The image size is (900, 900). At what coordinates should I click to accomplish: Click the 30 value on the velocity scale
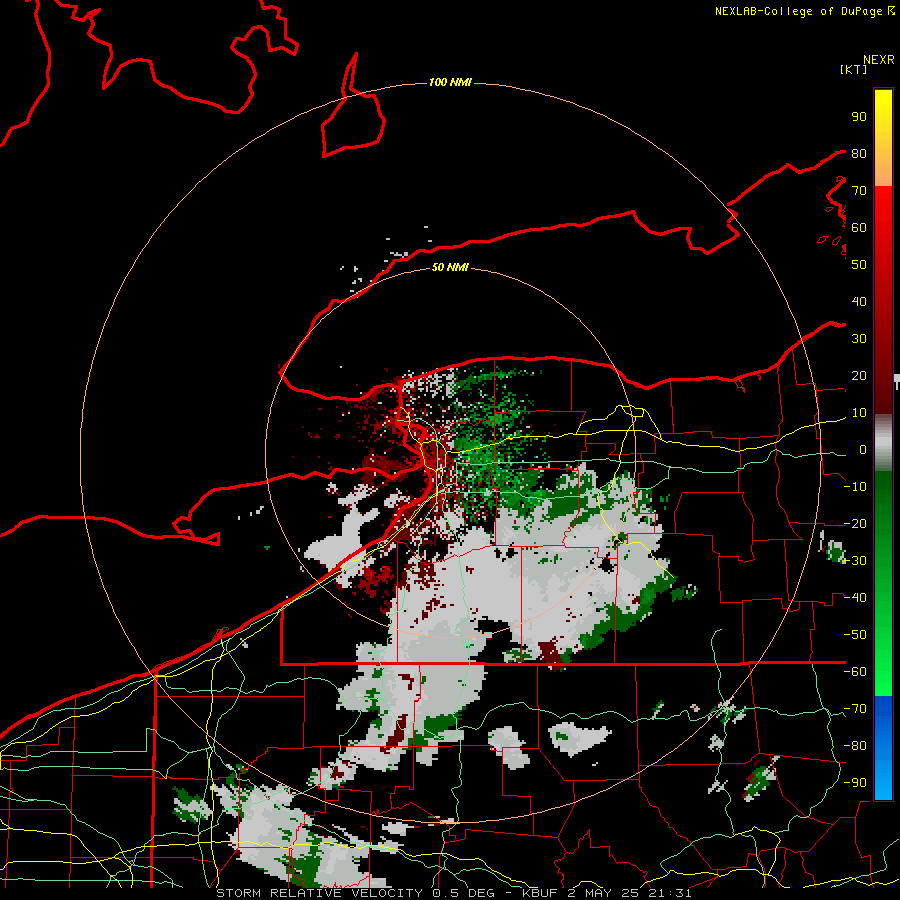click(859, 339)
